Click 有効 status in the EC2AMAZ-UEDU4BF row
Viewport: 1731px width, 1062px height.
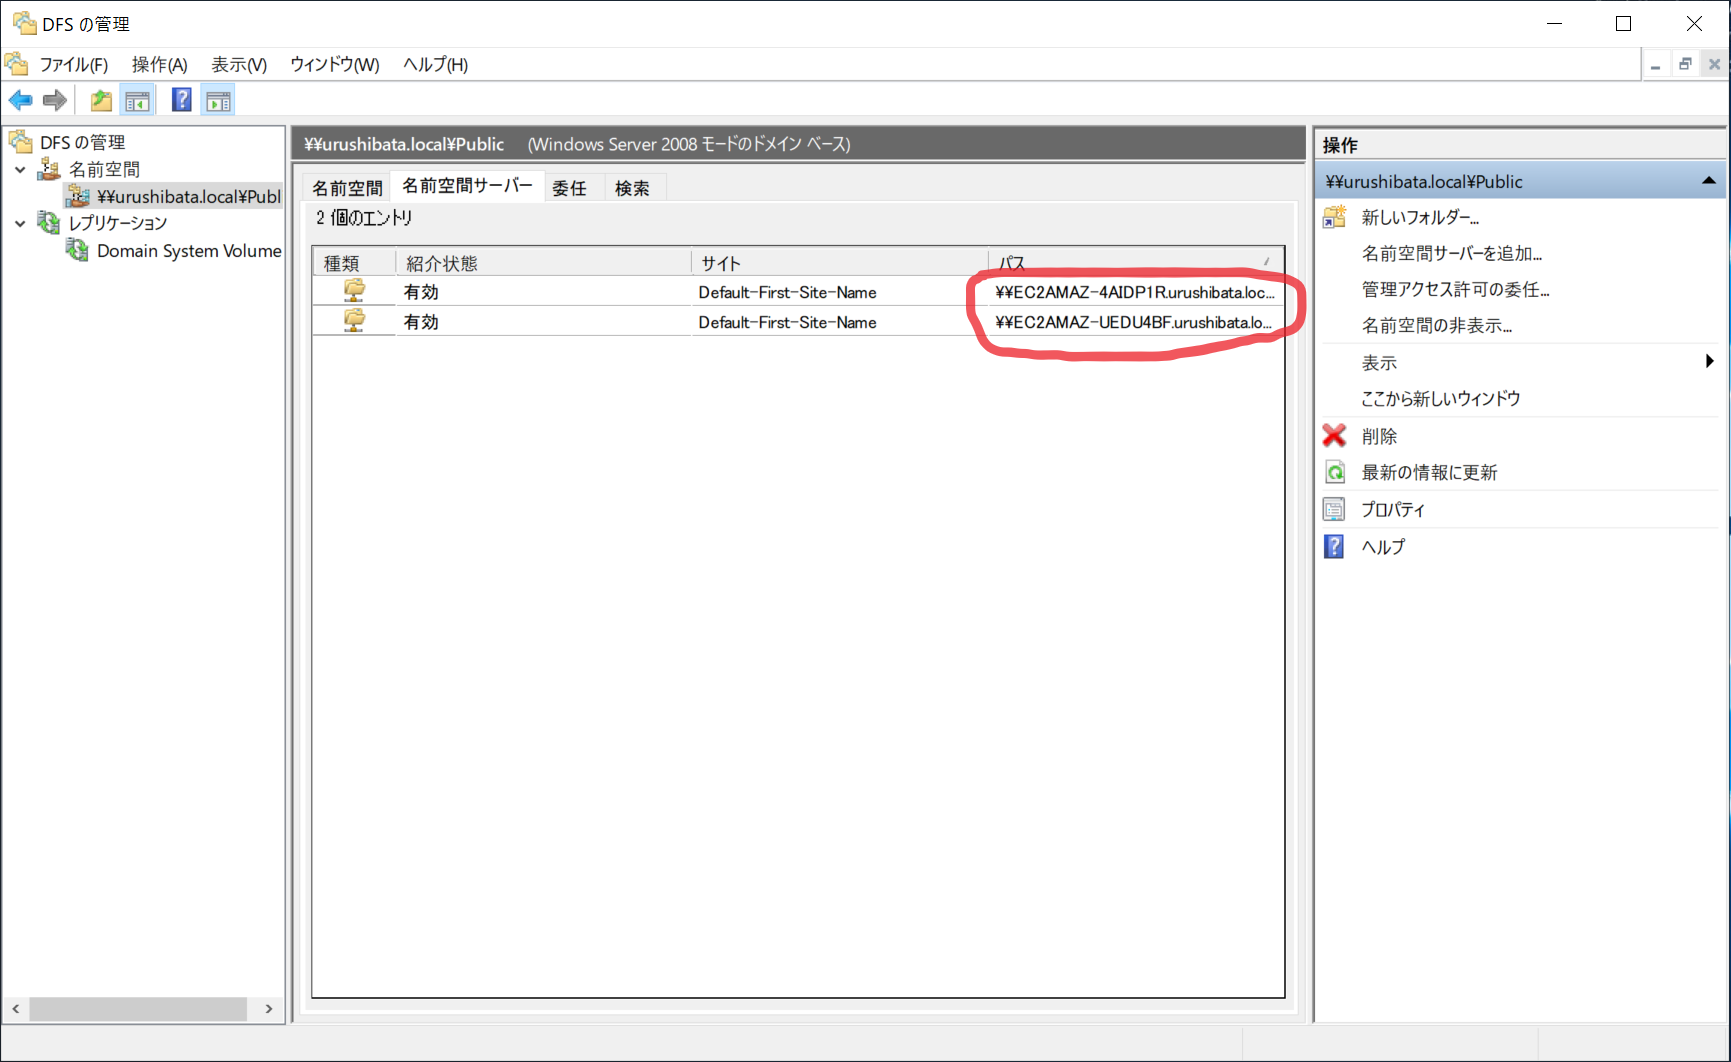pos(421,322)
